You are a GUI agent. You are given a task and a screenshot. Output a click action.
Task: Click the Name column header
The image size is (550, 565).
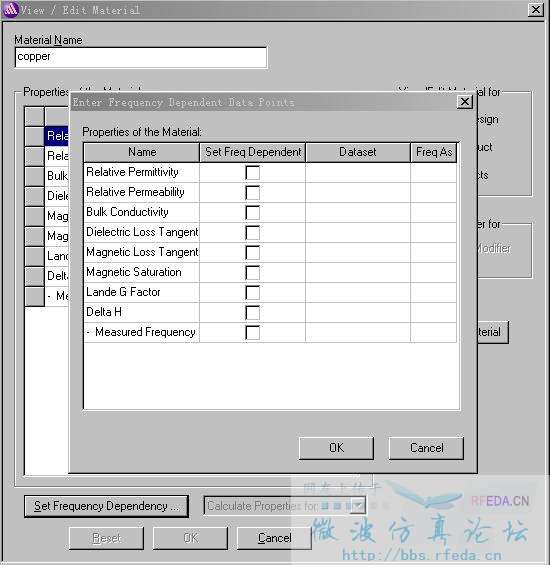coord(142,152)
